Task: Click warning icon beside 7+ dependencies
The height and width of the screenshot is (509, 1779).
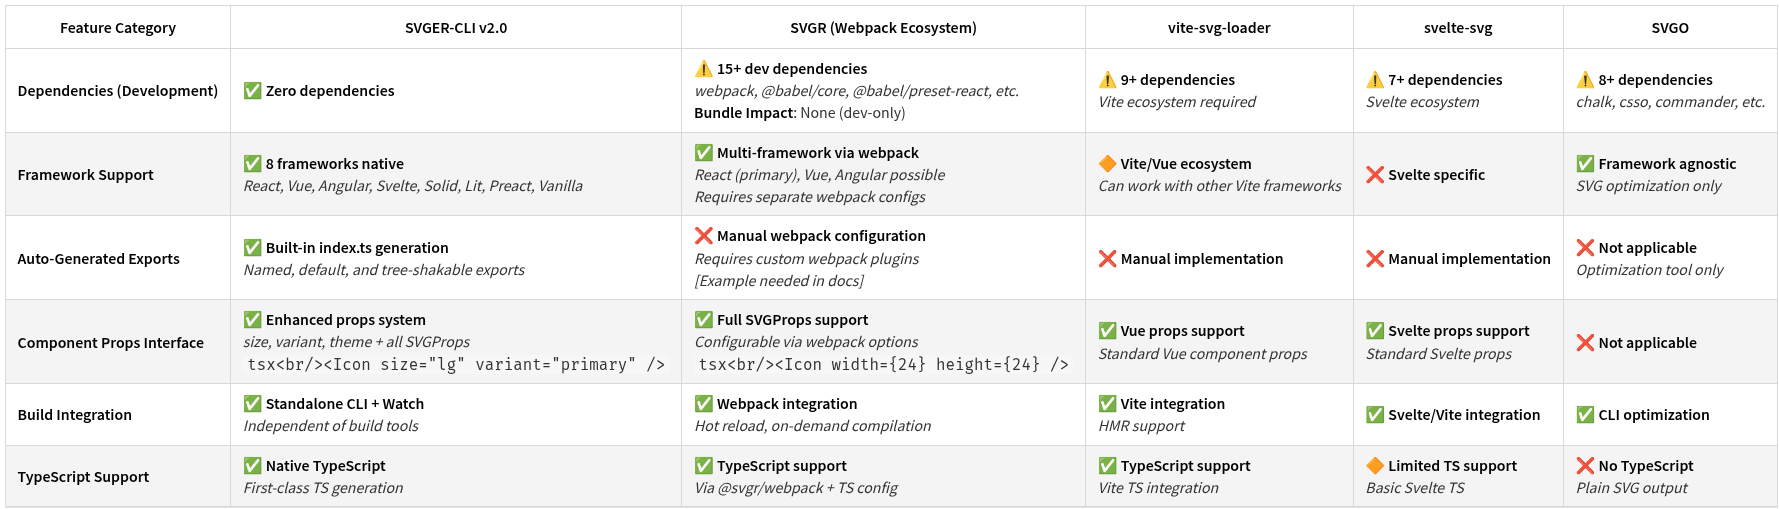Action: pos(1375,80)
